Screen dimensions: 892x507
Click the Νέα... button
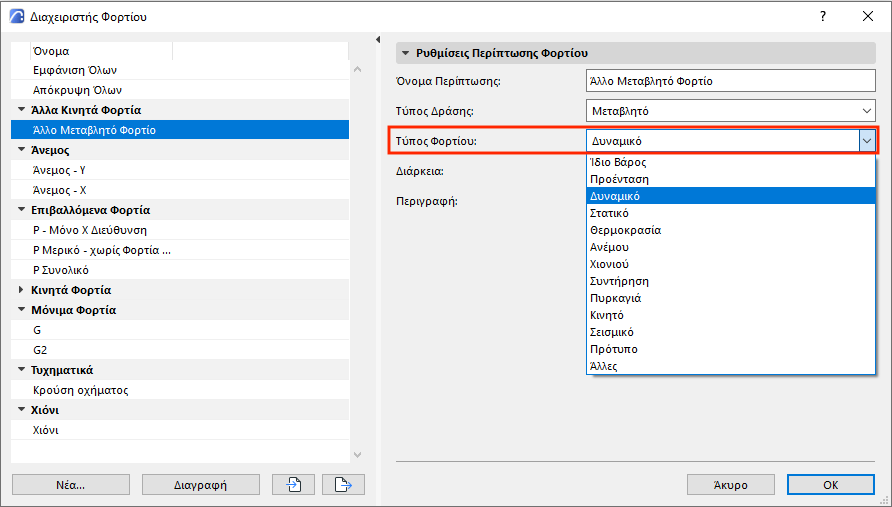(70, 485)
